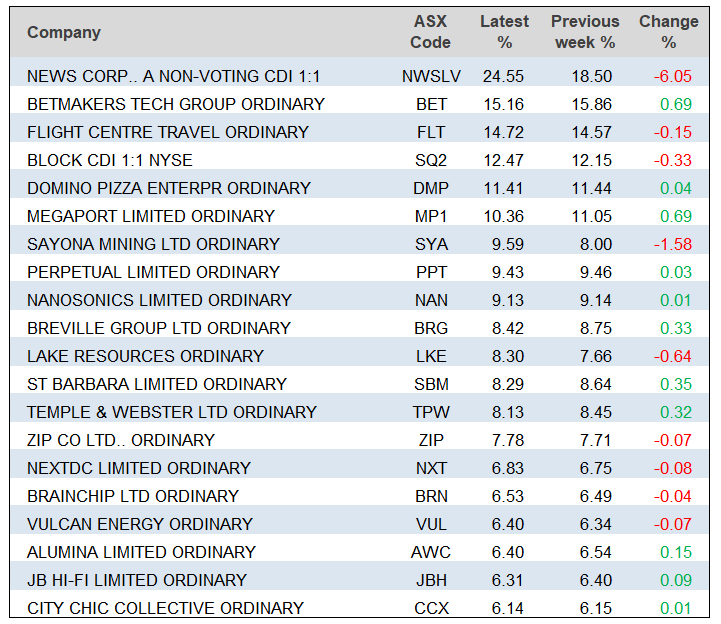Click the BETMAKERS TECH GROUP row name
Screen dimensions: 721x624
coord(176,104)
